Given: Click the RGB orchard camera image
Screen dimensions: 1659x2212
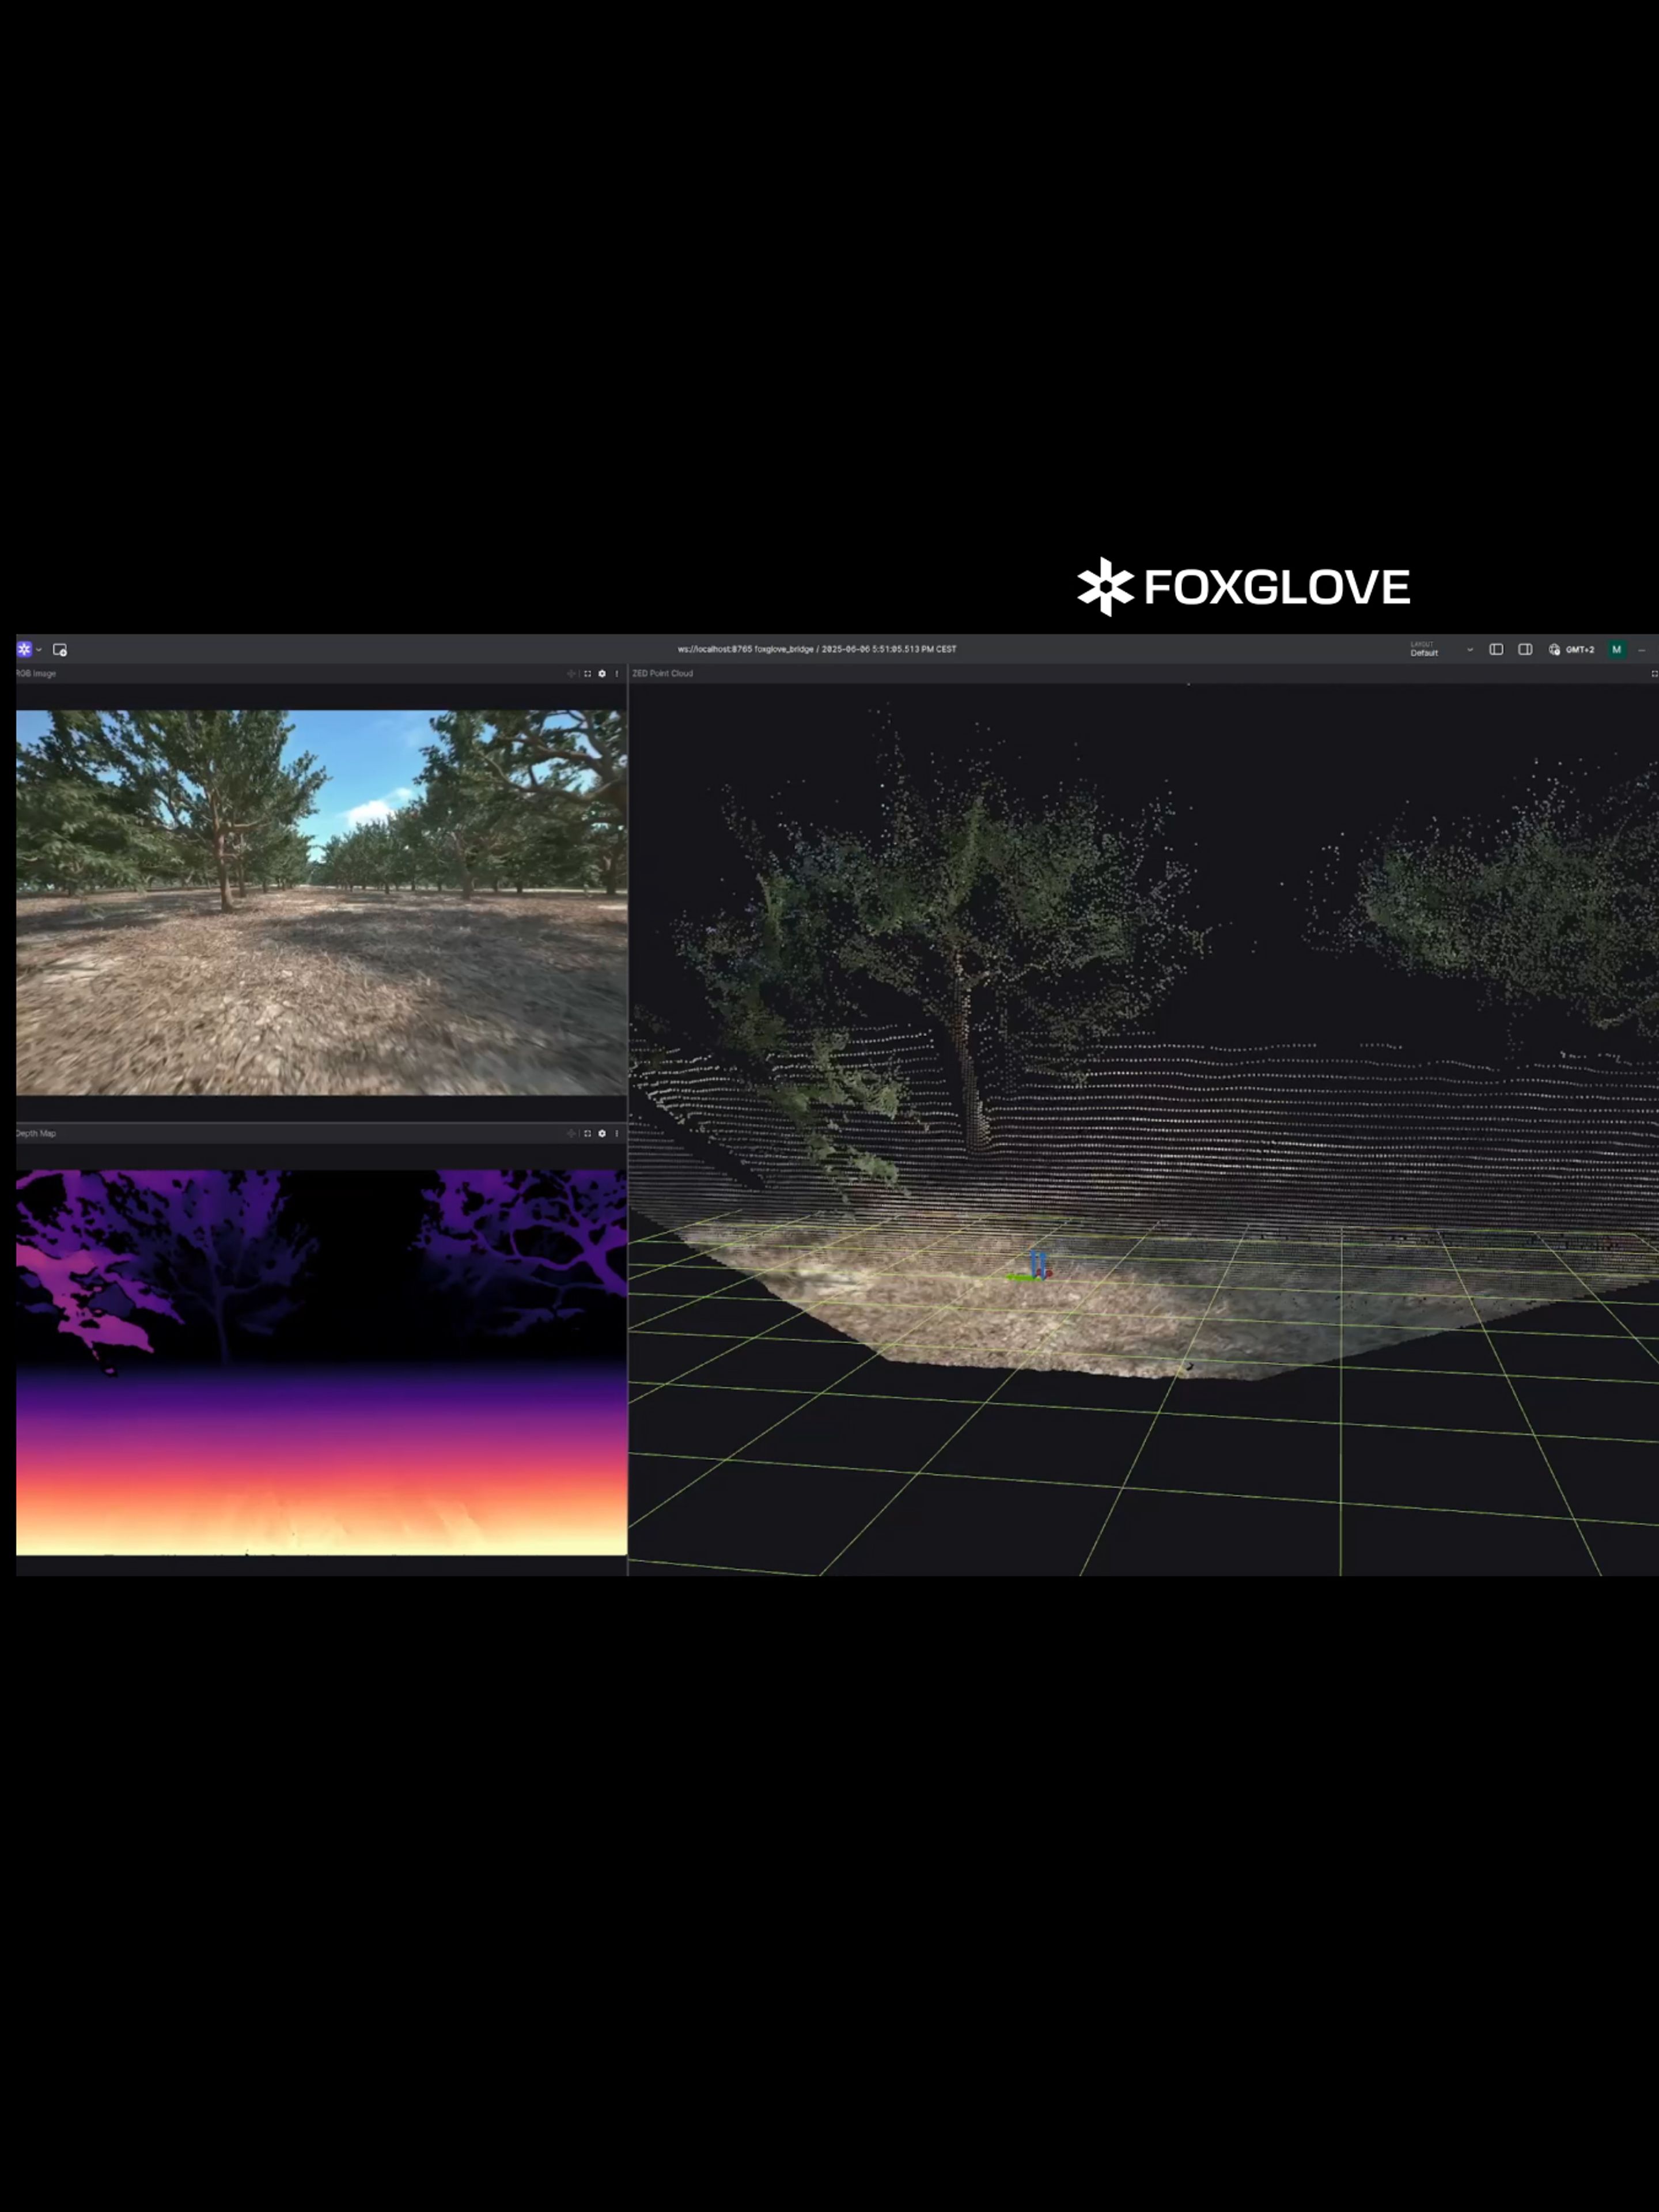Looking at the screenshot, I should click(321, 902).
